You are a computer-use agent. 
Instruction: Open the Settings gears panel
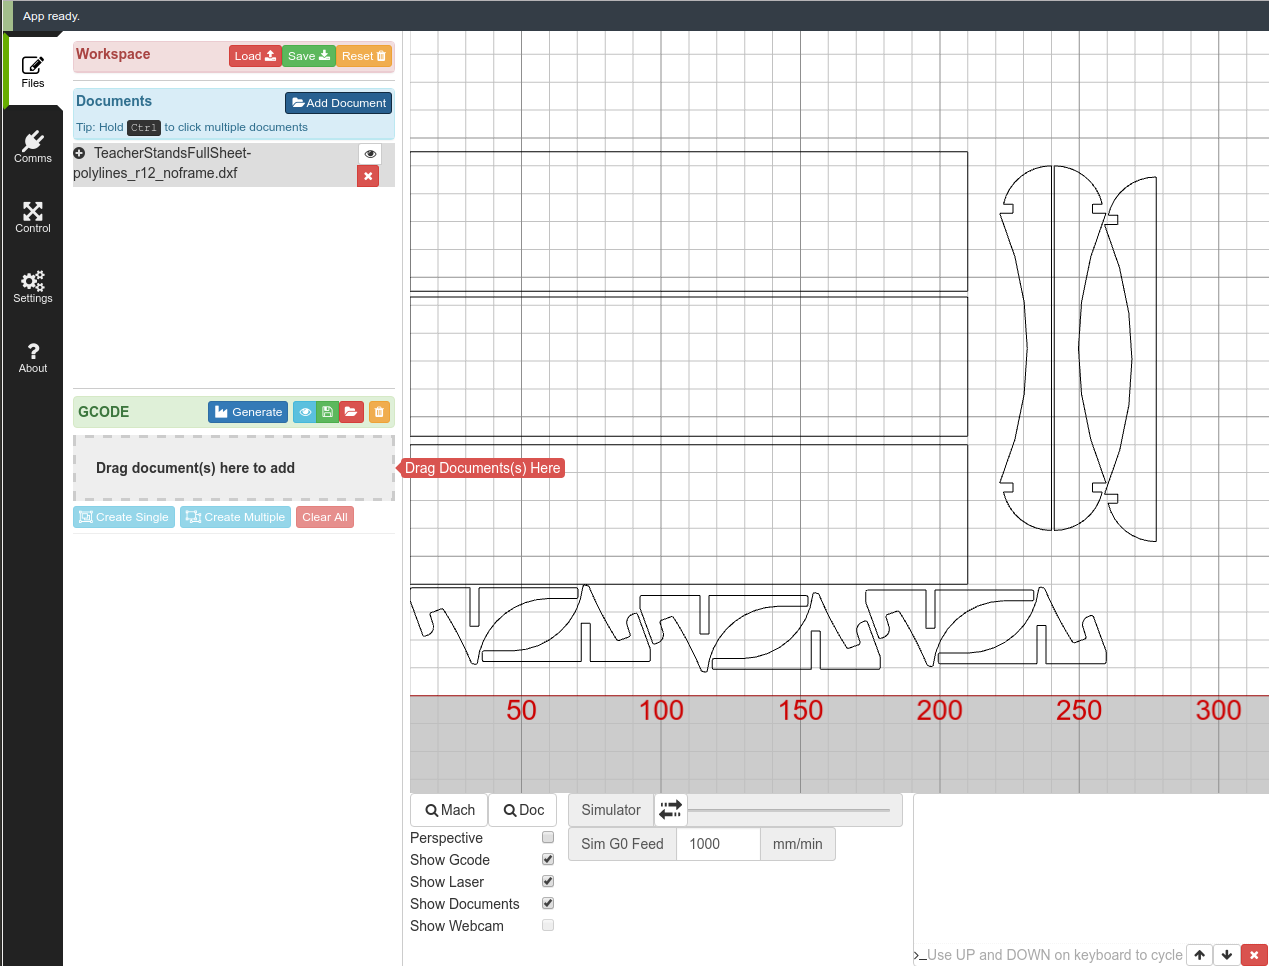[x=33, y=286]
